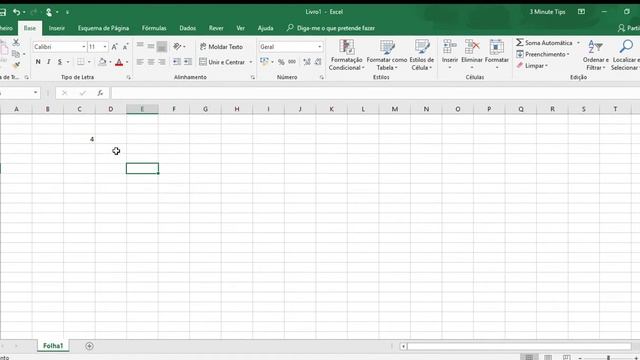The image size is (640, 360).
Task: Select the Folha1 sheet tab
Action: (x=53, y=346)
